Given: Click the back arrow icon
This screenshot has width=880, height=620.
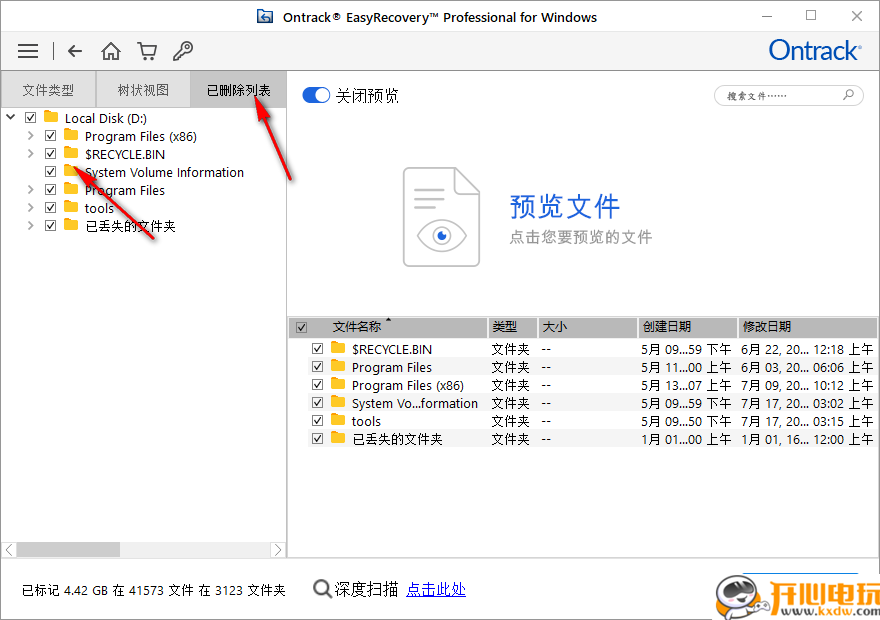Looking at the screenshot, I should (x=75, y=51).
